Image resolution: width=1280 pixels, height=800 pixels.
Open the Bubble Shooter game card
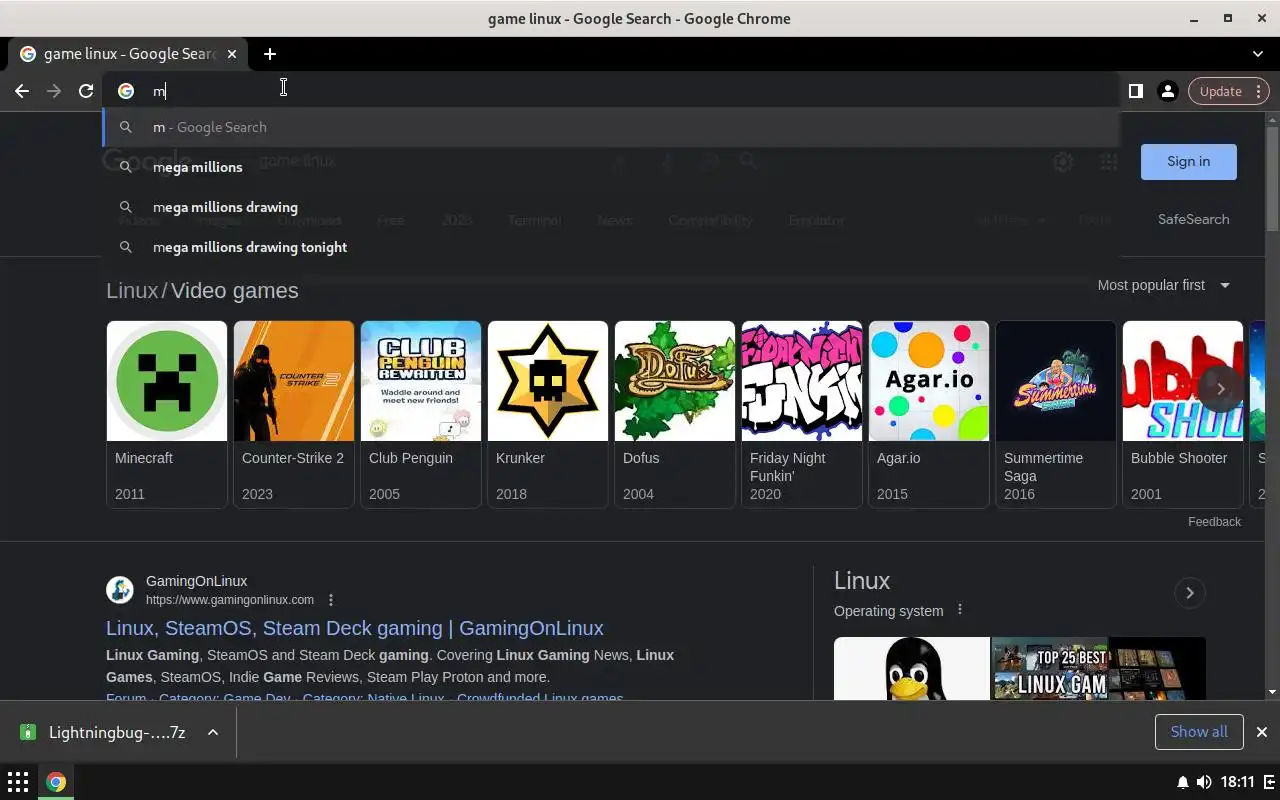(1182, 414)
